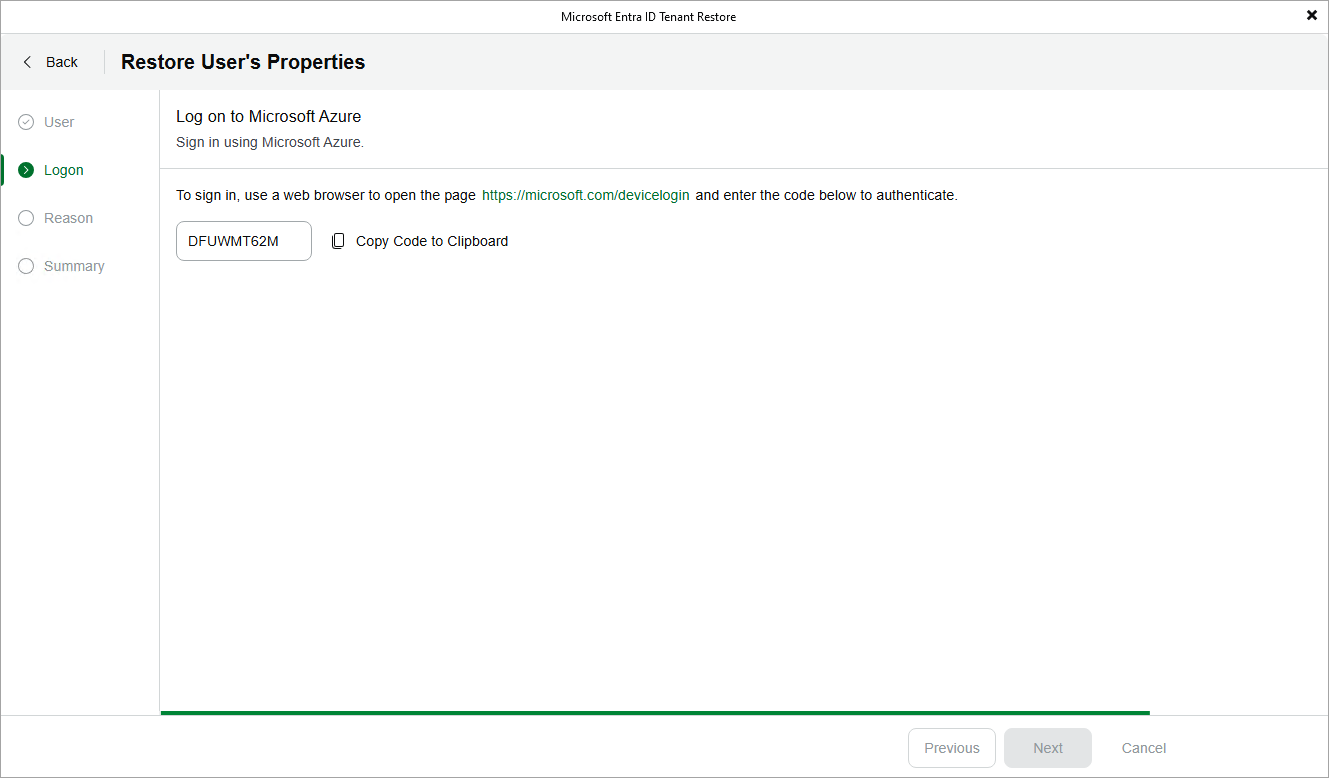Click the Previous button
Screen dimensions: 1329x778
tap(951, 748)
